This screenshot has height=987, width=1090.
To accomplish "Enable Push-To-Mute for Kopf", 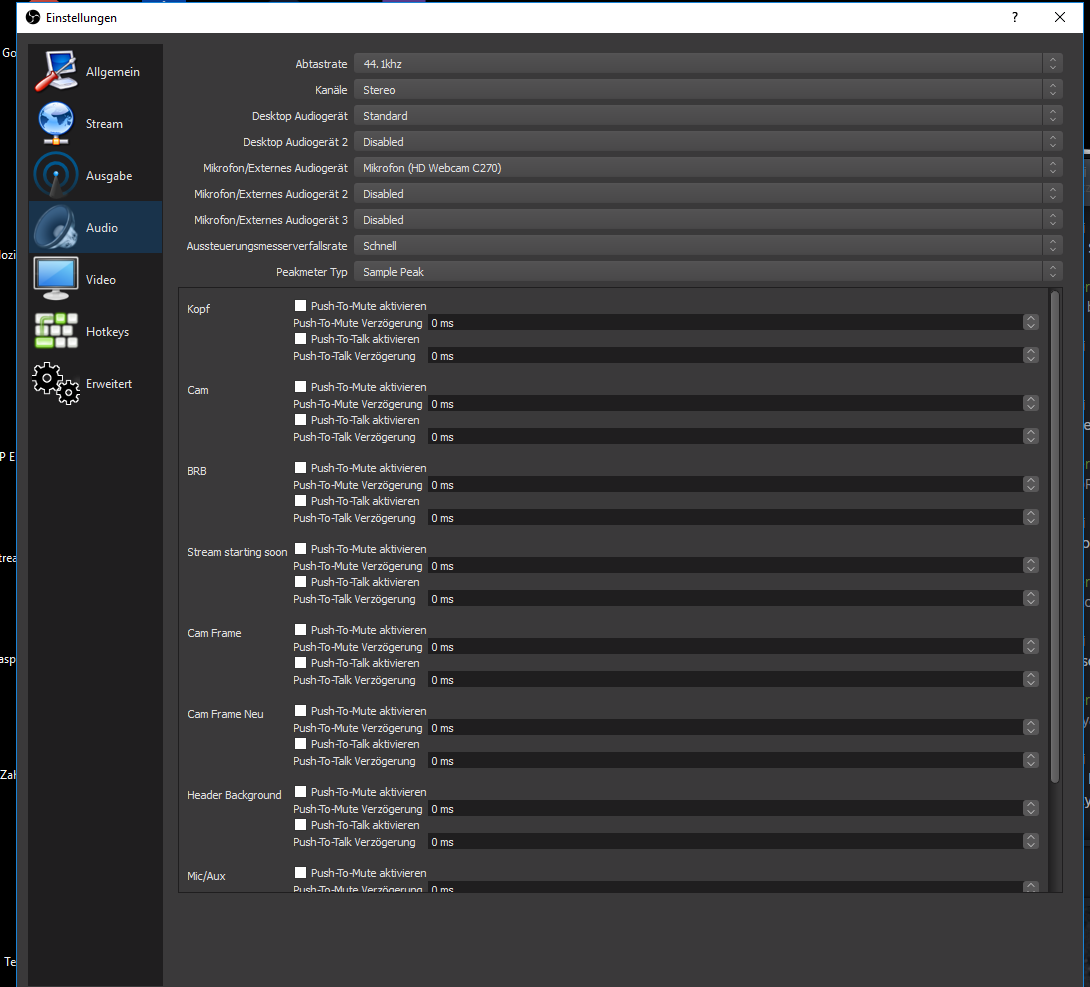I will click(300, 305).
